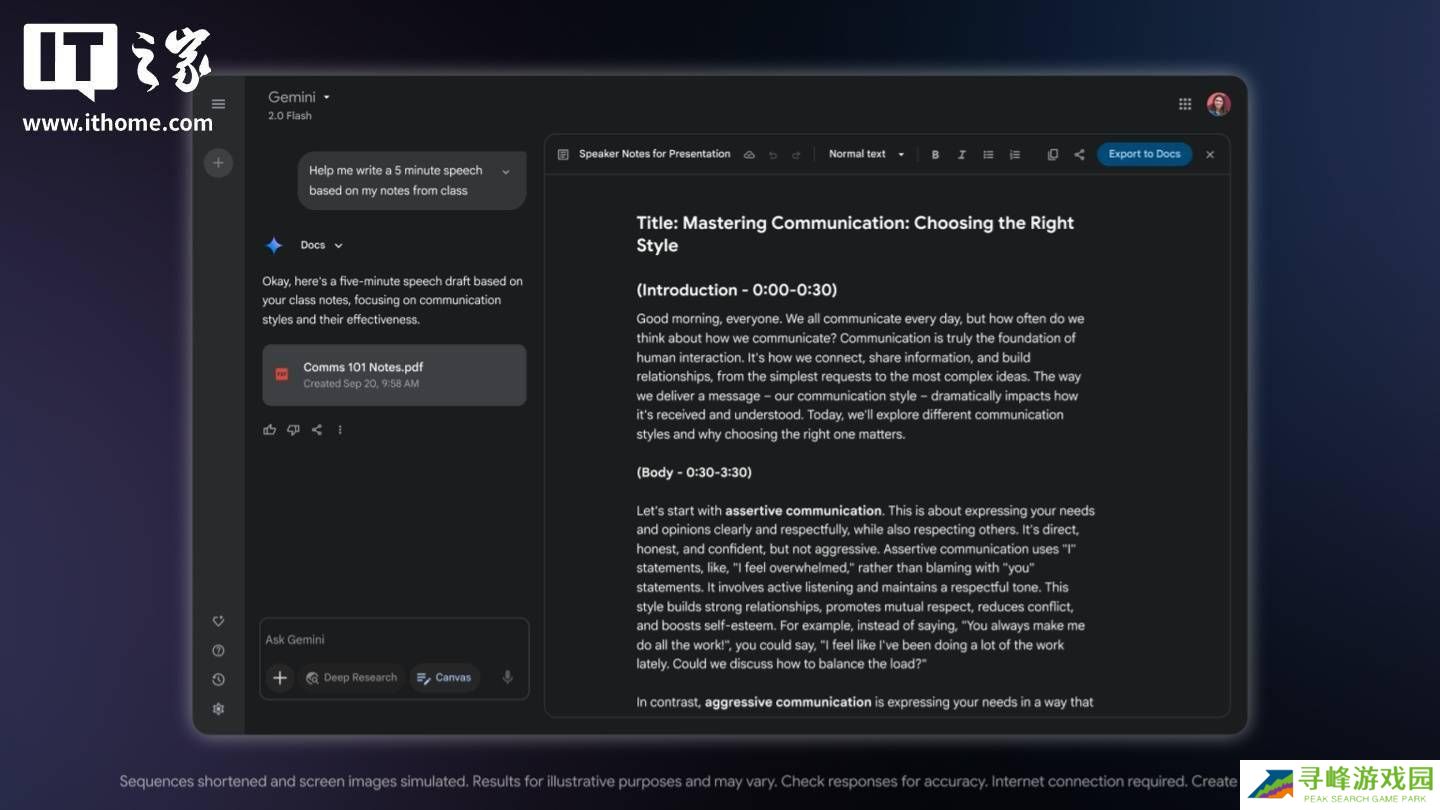Click Export to Docs button
The image size is (1440, 810).
tap(1144, 154)
